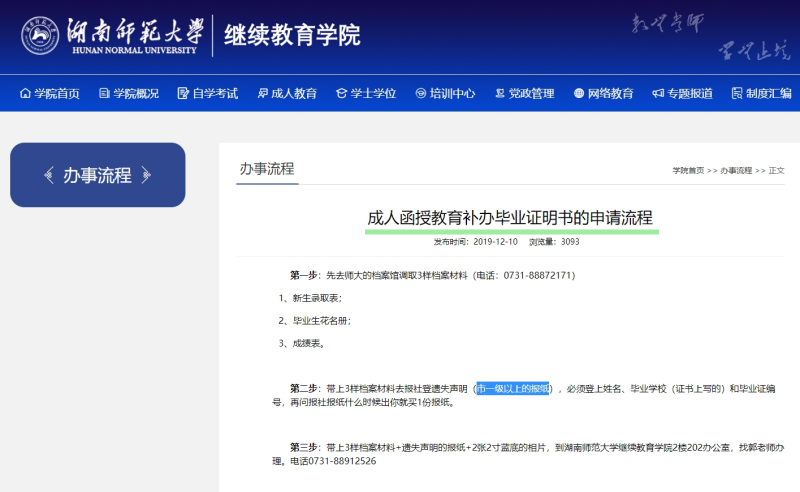This screenshot has width=800, height=492.
Task: Click the file icon beside 制度汇编
Action: coord(737,93)
